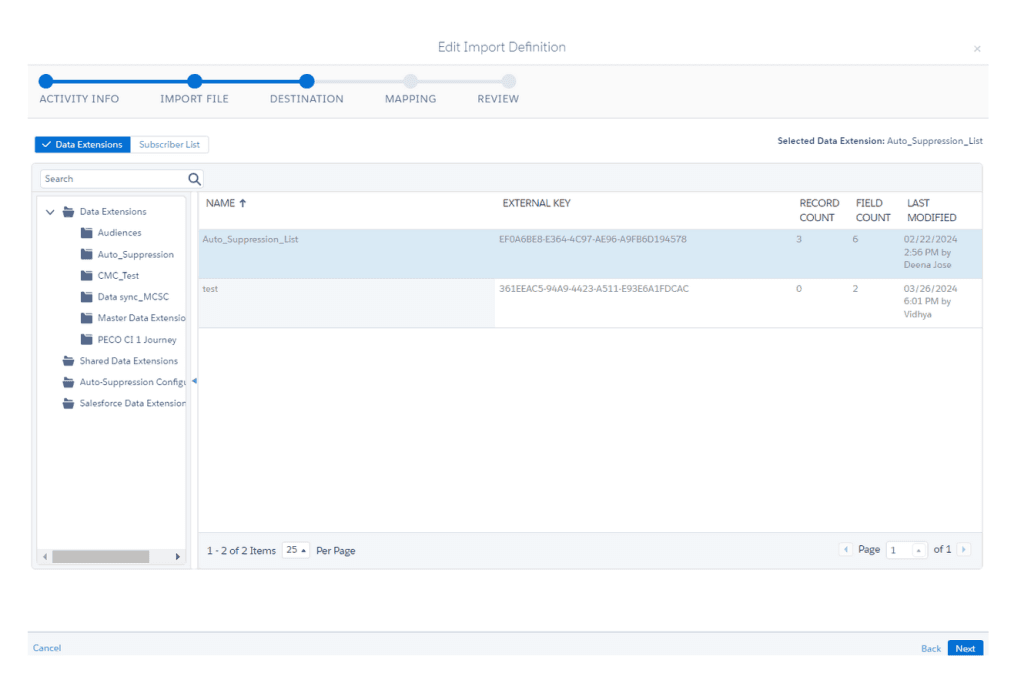Collapse folder pane with the blue arrow
Image resolution: width=1024 pixels, height=697 pixels.
194,381
